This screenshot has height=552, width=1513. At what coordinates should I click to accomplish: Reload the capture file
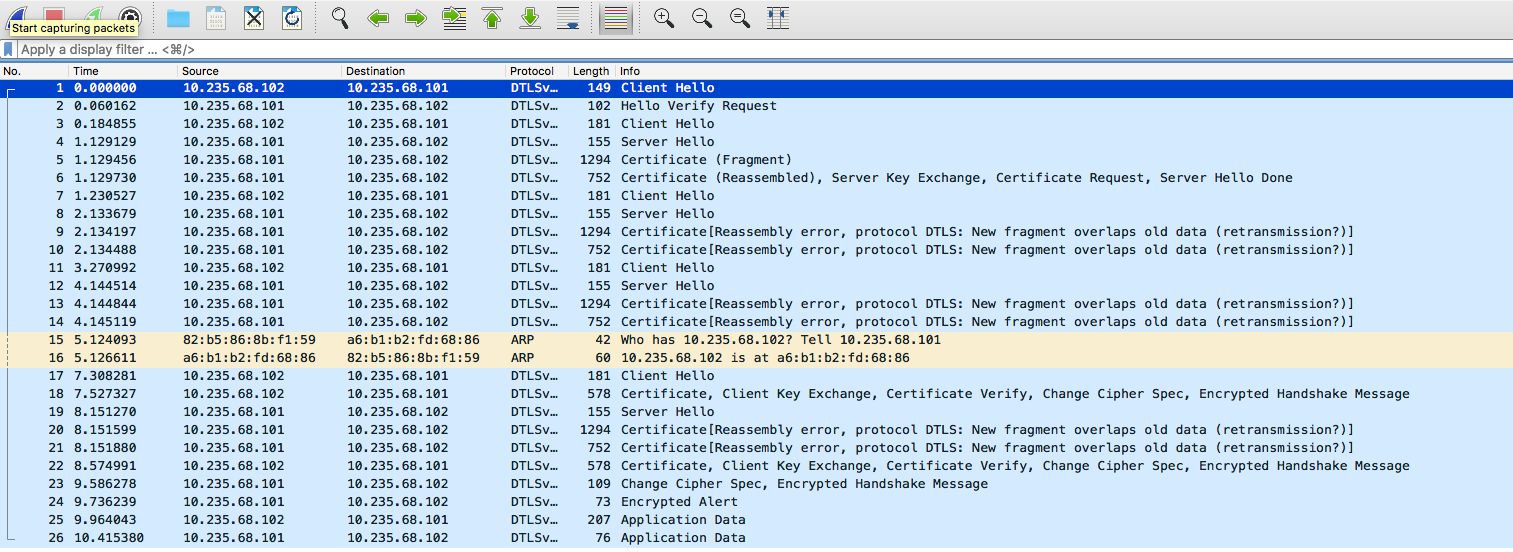point(292,17)
